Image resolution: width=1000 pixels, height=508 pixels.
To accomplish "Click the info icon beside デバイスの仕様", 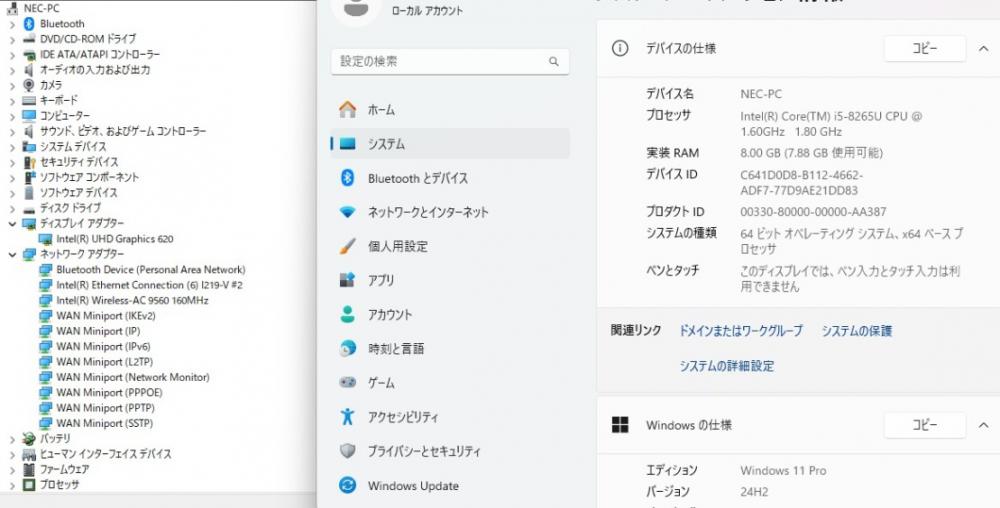I will point(620,48).
